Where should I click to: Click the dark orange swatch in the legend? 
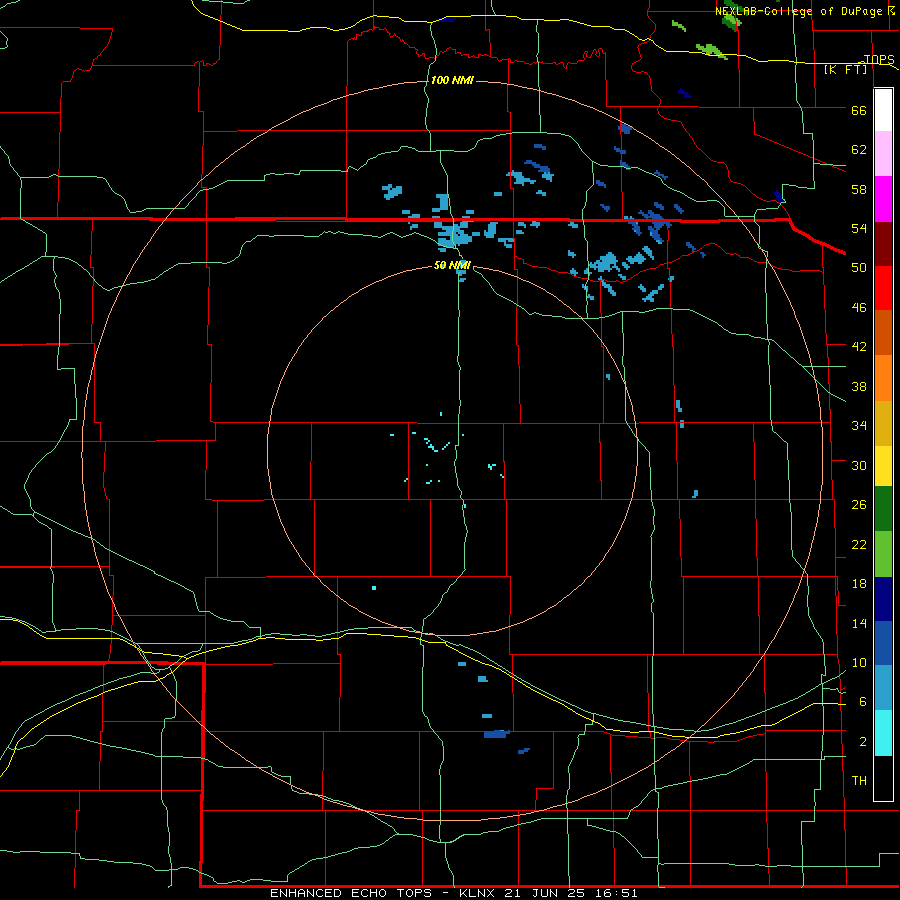(883, 333)
